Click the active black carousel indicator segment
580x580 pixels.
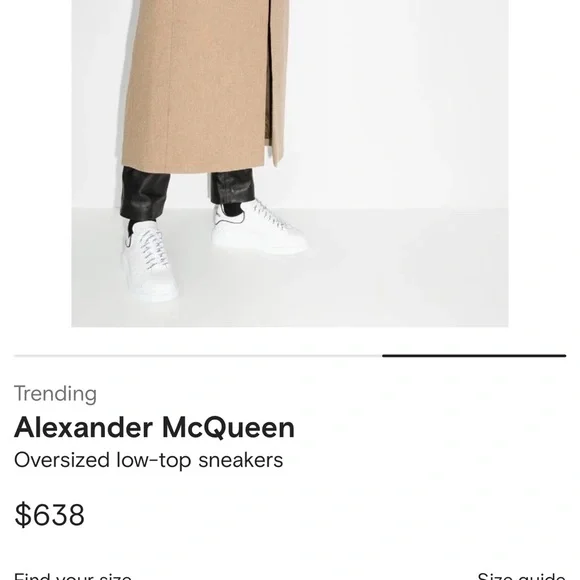(474, 355)
